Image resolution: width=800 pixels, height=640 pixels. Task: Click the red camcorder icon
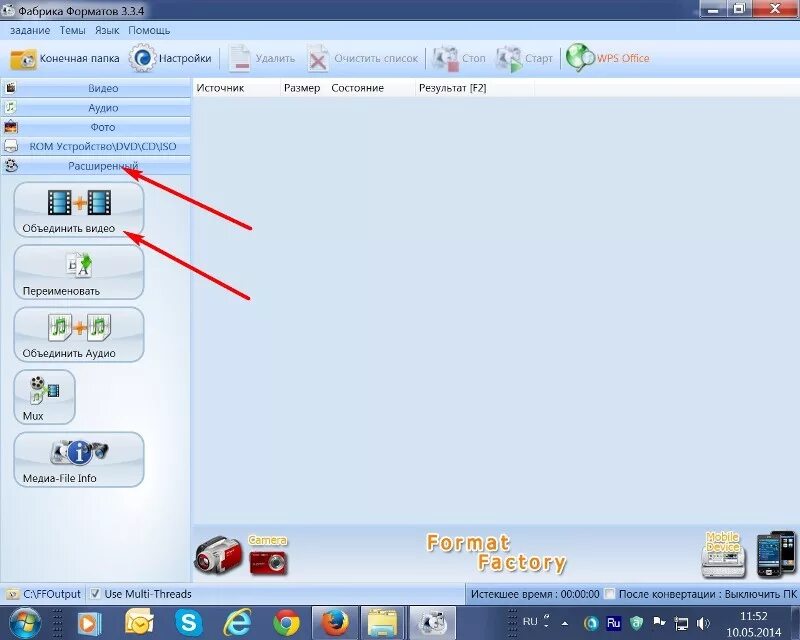218,555
